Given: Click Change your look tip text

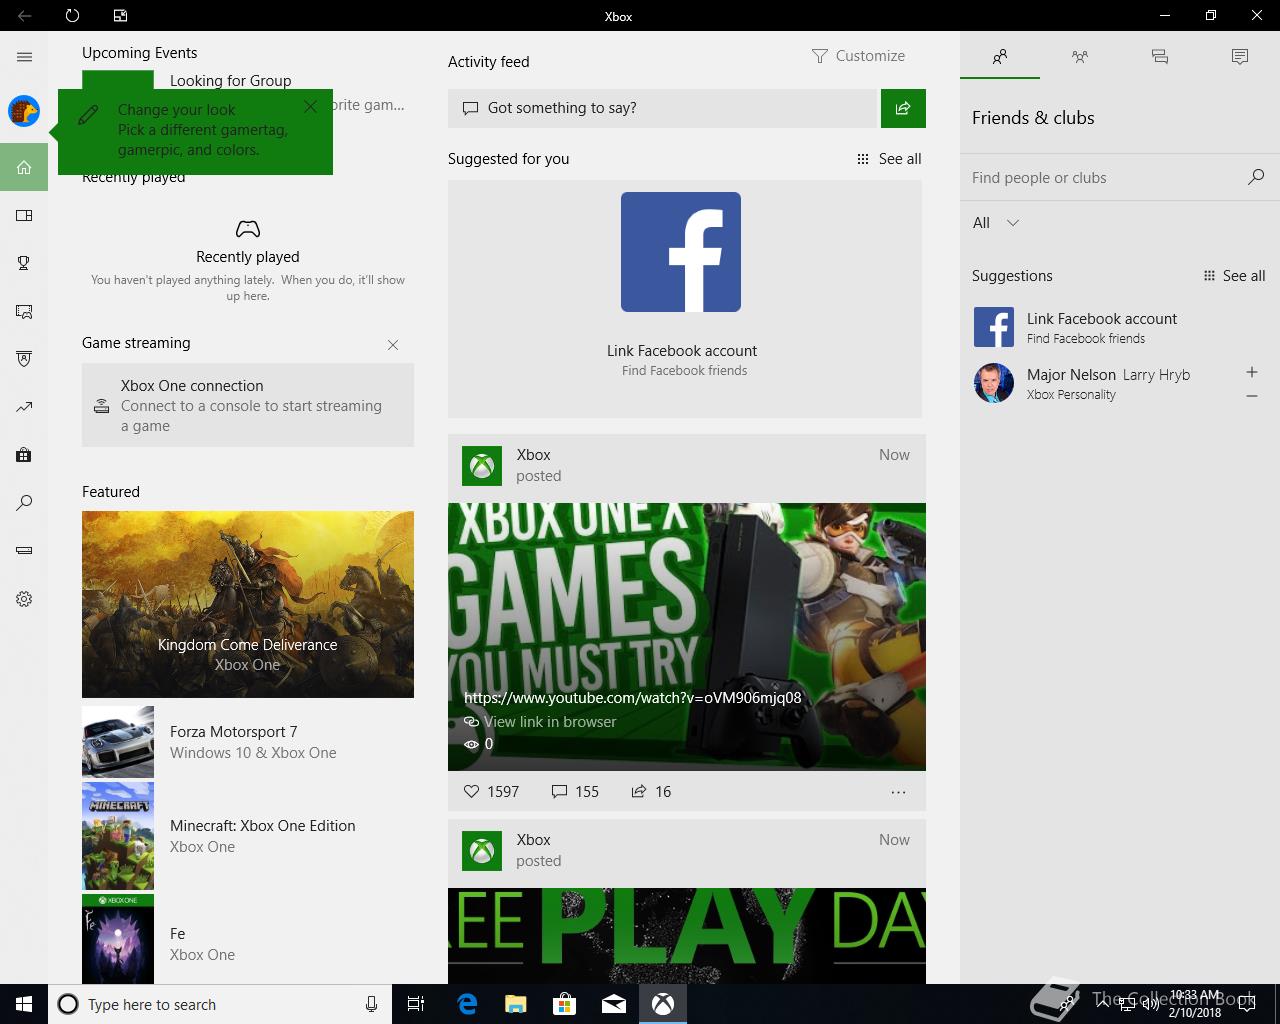Looking at the screenshot, I should 202,130.
